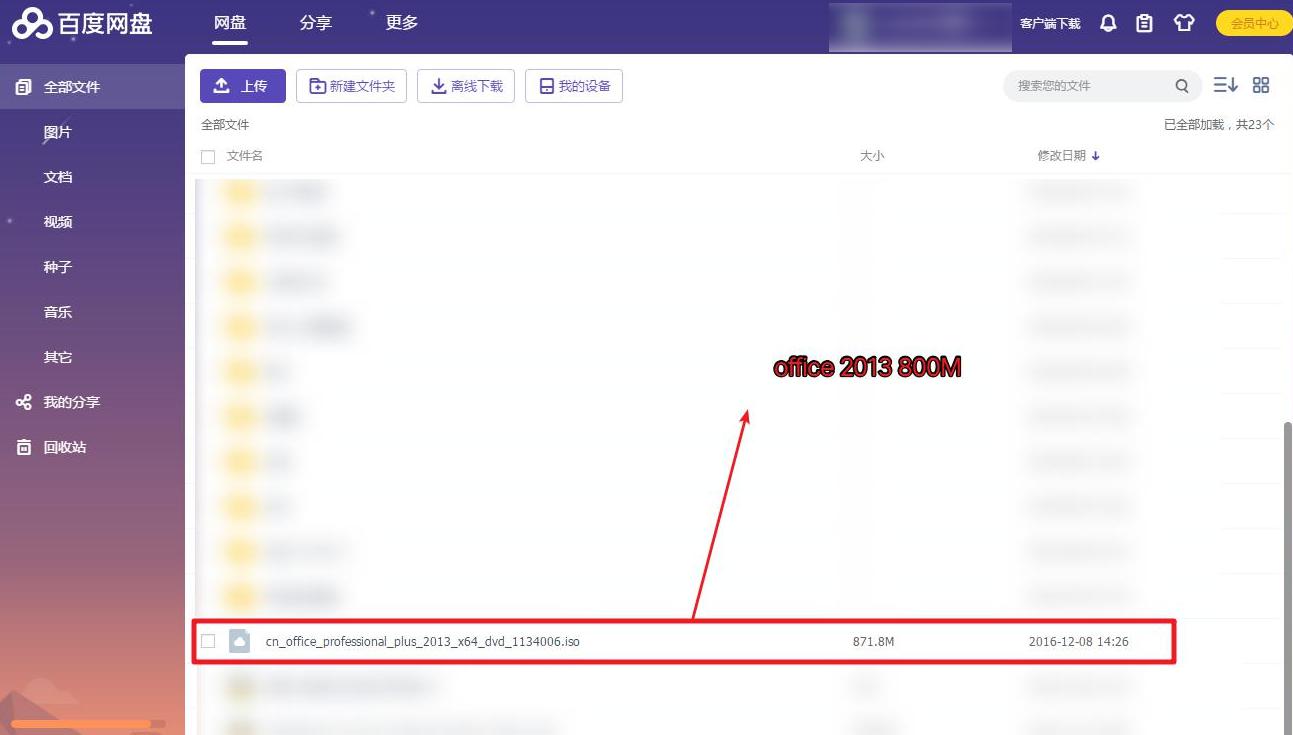
Task: Open 图片 category in the sidebar
Action: click(x=58, y=132)
